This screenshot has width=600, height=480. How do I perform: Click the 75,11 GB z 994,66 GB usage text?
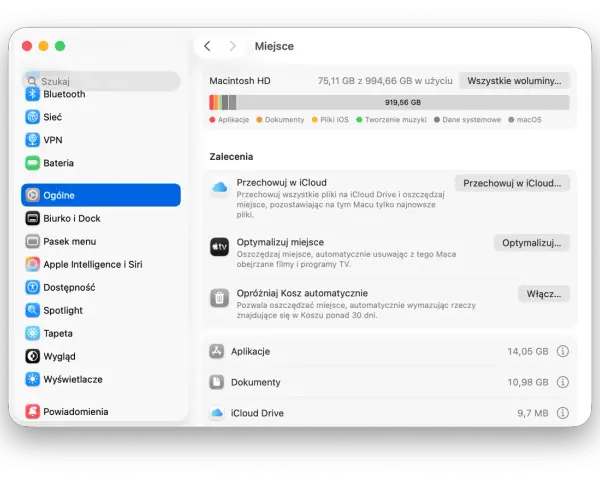coord(385,81)
